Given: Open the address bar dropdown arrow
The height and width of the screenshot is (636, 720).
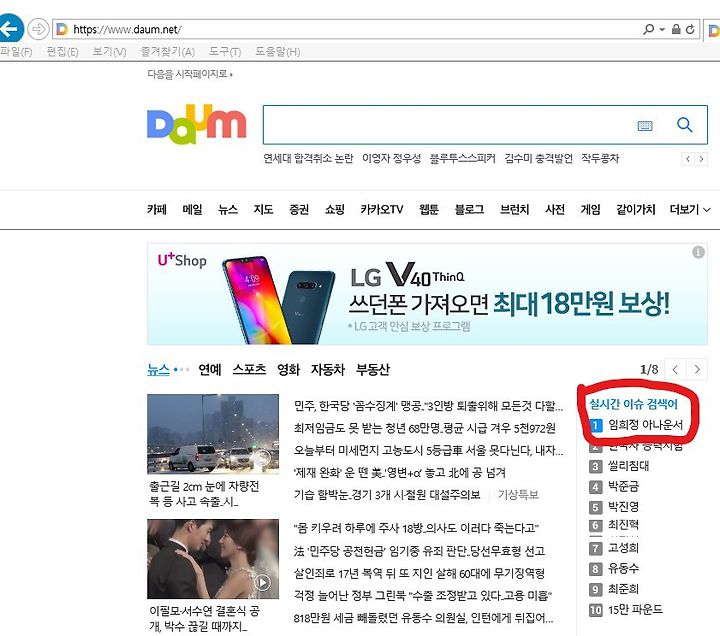Looking at the screenshot, I should click(x=662, y=29).
